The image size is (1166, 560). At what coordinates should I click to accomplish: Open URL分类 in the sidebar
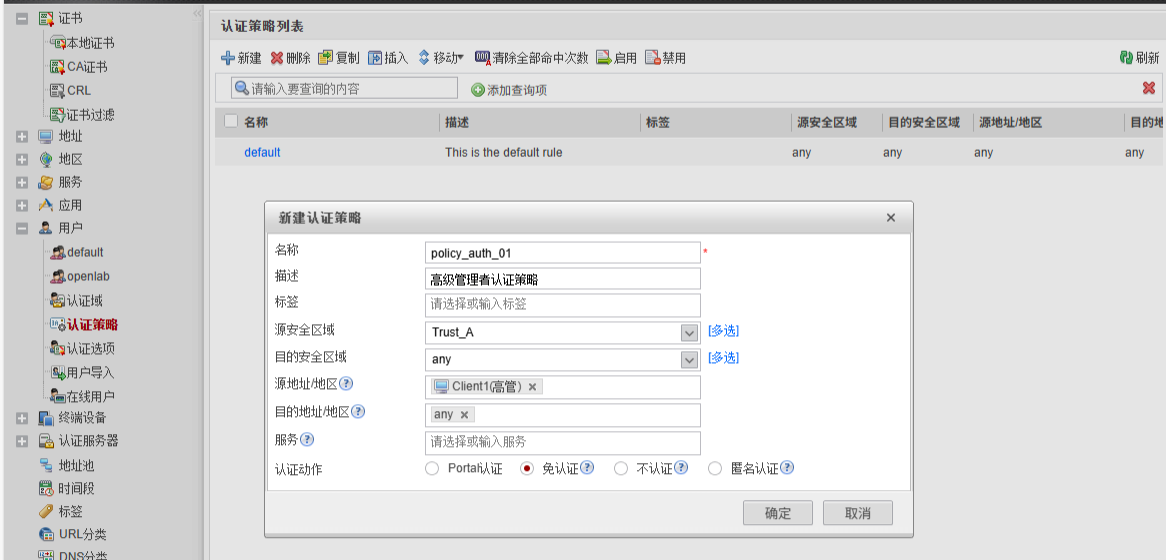click(82, 534)
